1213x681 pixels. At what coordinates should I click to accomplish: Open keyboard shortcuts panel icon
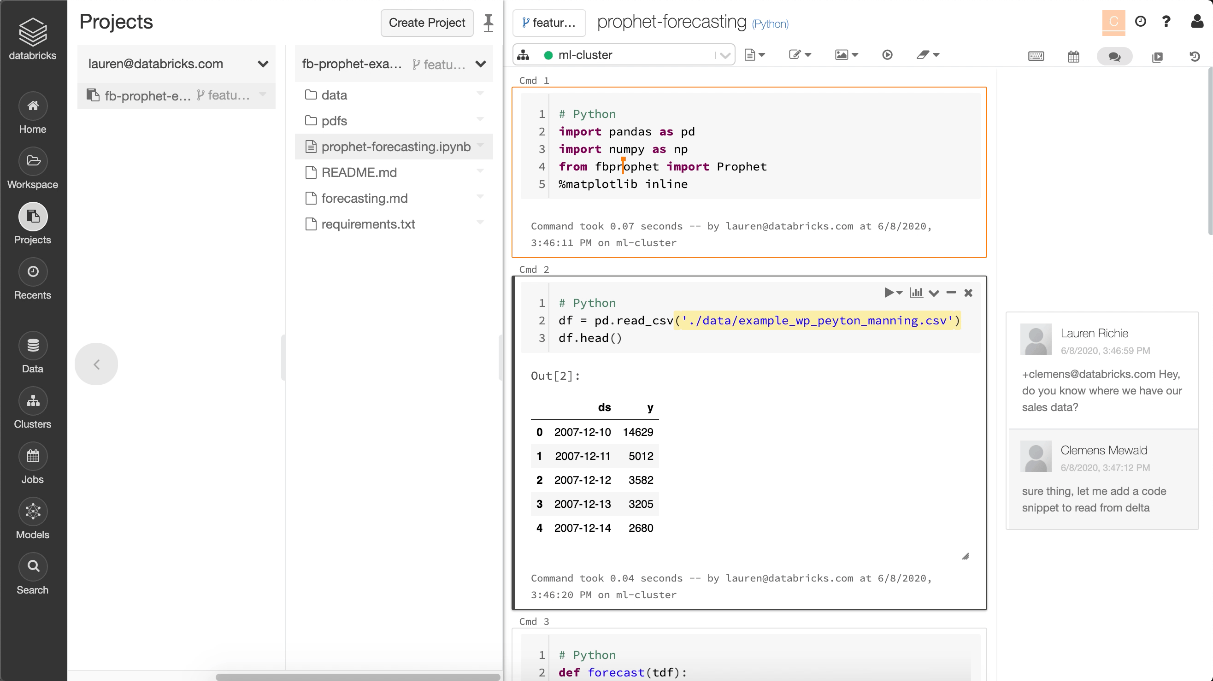1036,57
